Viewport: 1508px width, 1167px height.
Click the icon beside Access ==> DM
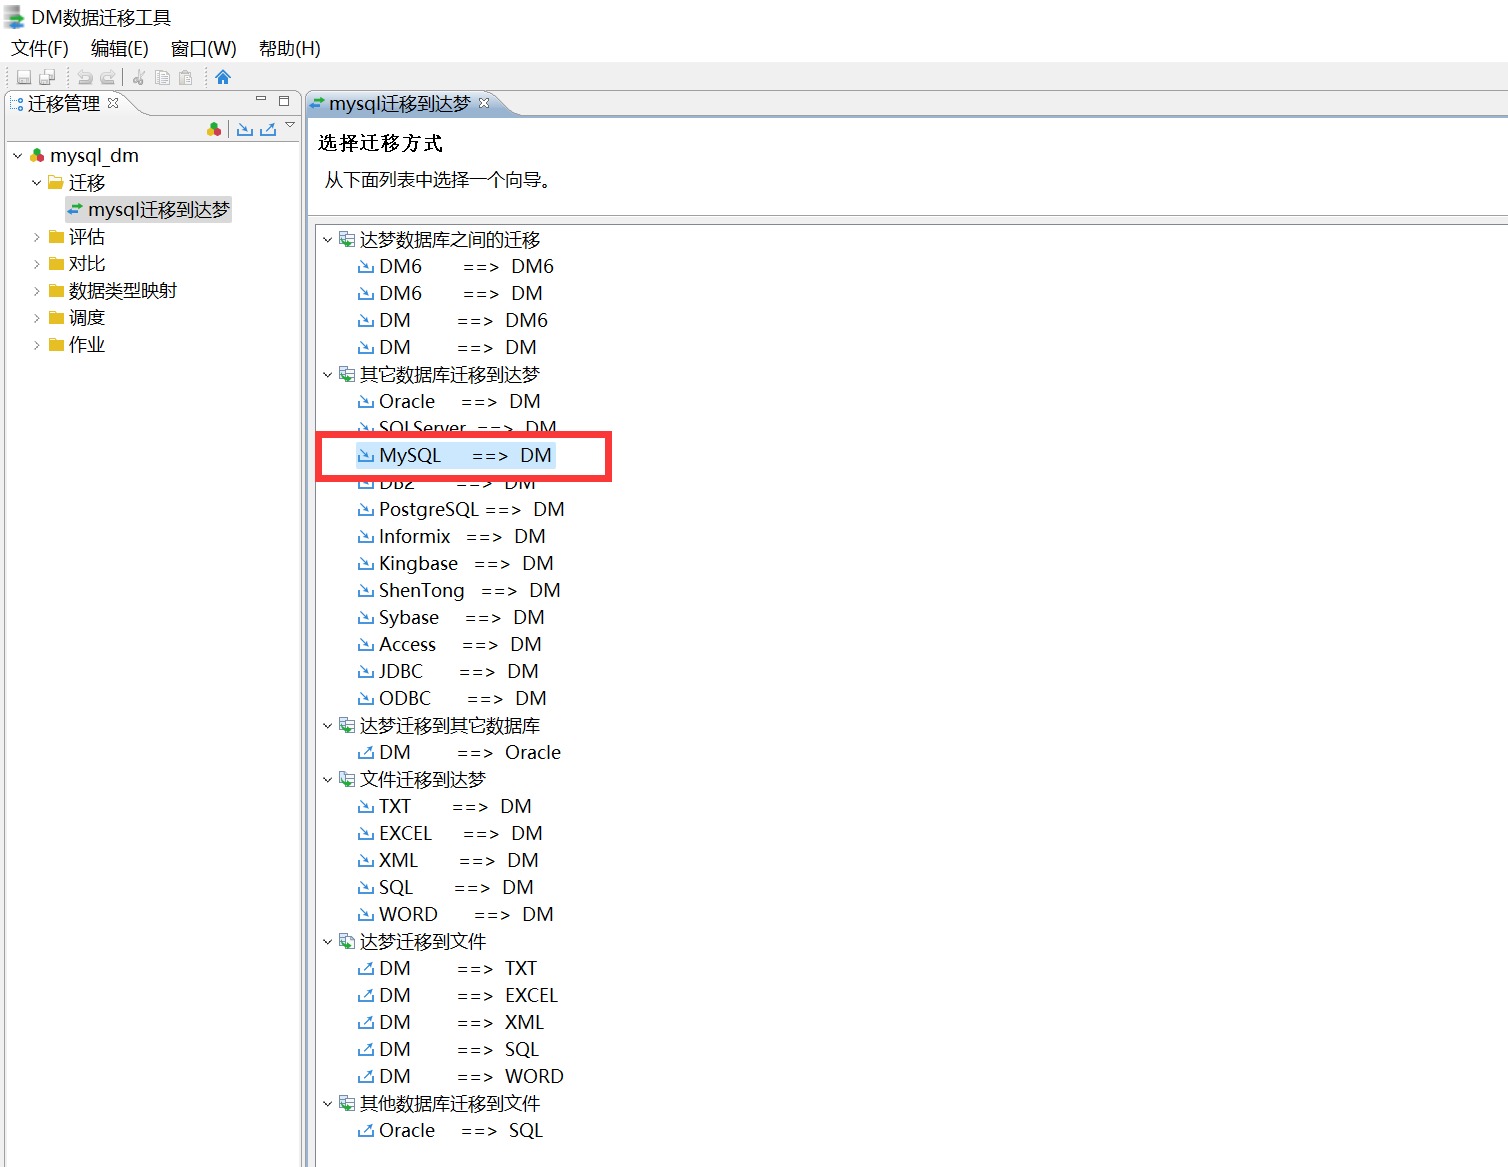(x=366, y=645)
